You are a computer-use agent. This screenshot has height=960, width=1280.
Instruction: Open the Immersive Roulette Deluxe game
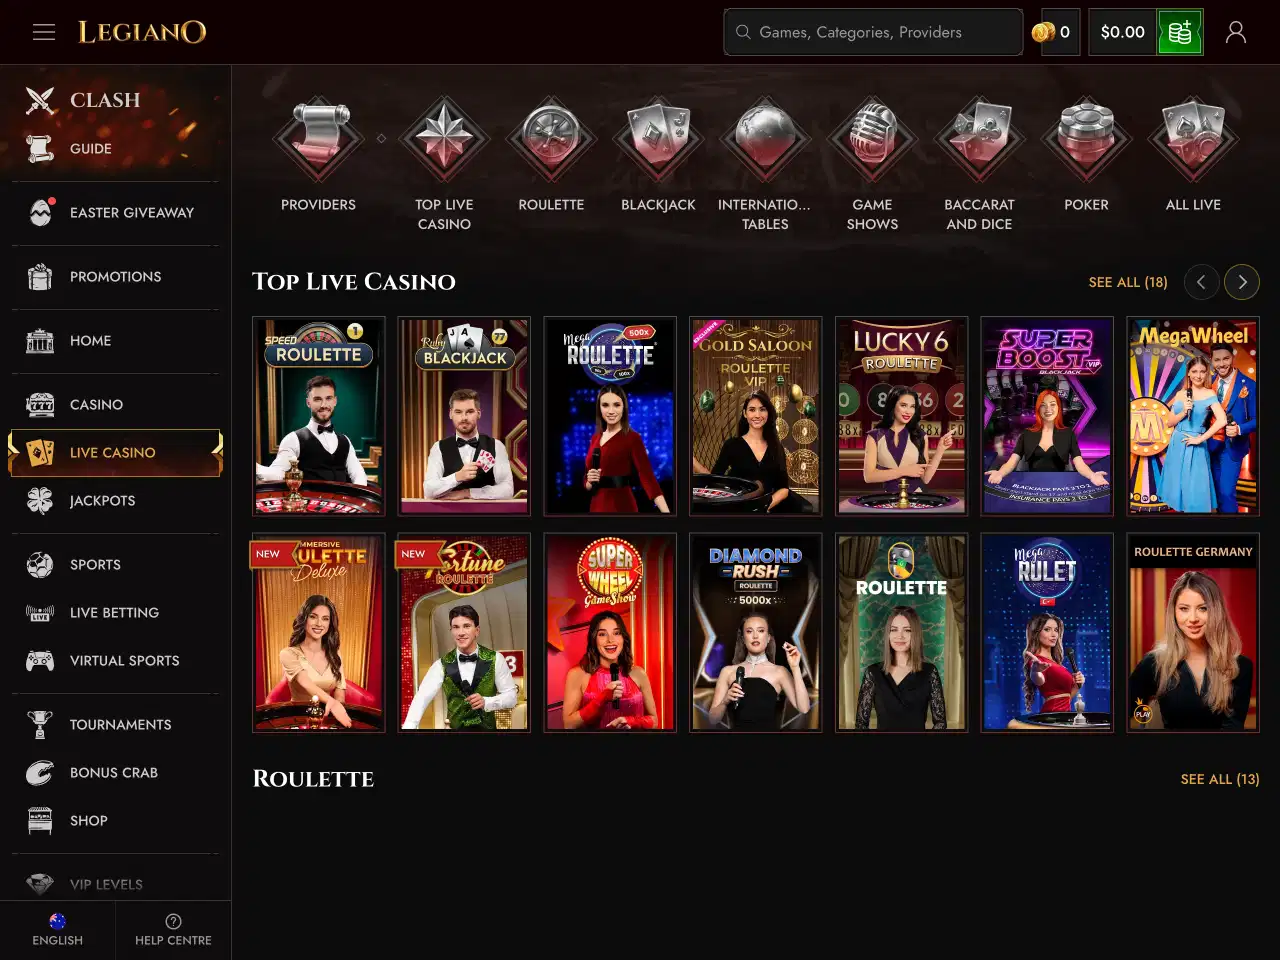[319, 633]
